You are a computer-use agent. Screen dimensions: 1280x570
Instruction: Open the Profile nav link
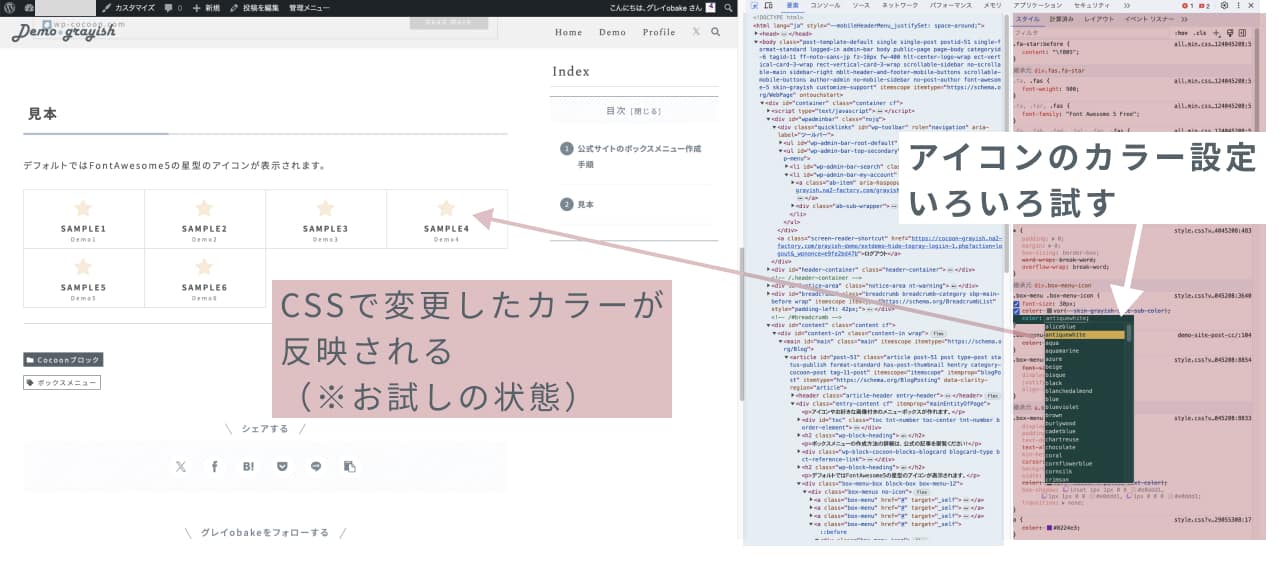click(659, 32)
